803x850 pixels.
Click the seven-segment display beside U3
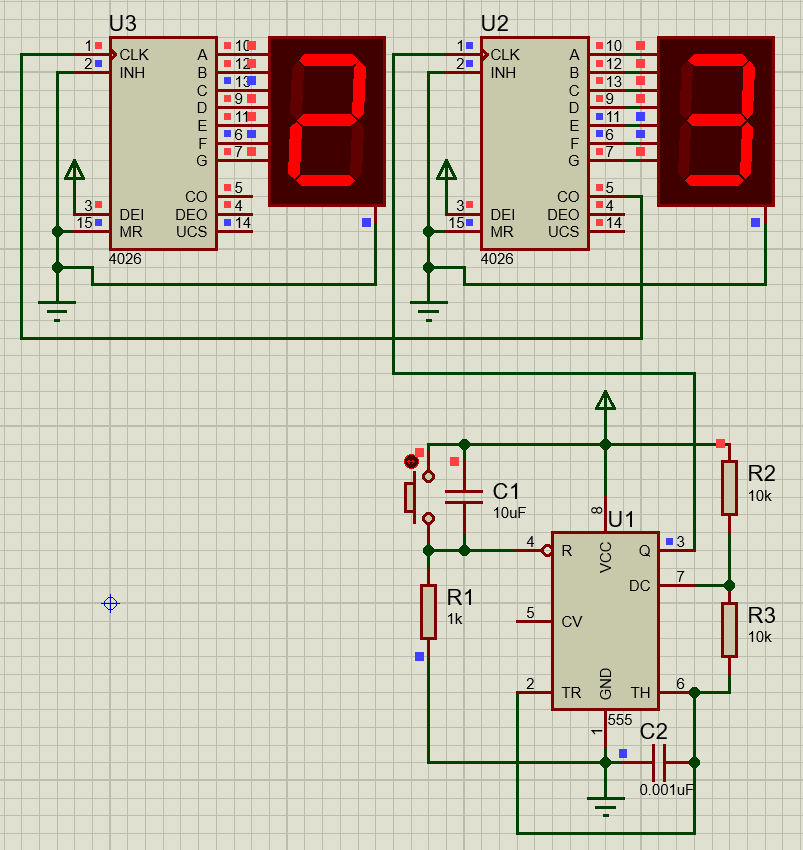click(x=327, y=122)
